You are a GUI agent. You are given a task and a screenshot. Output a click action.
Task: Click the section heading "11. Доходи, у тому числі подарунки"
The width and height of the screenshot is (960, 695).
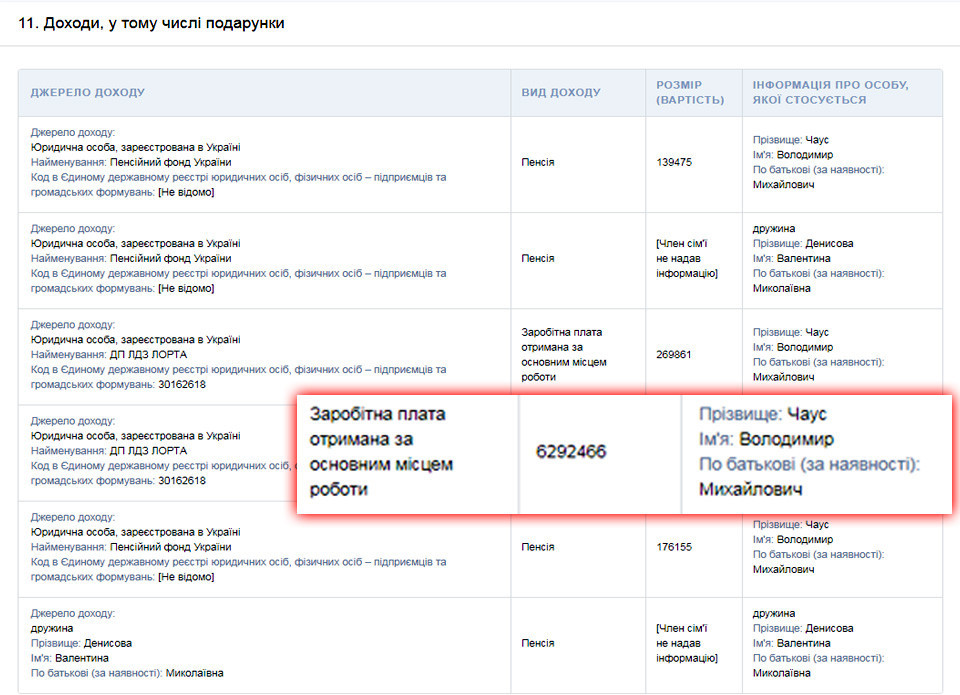tap(151, 23)
